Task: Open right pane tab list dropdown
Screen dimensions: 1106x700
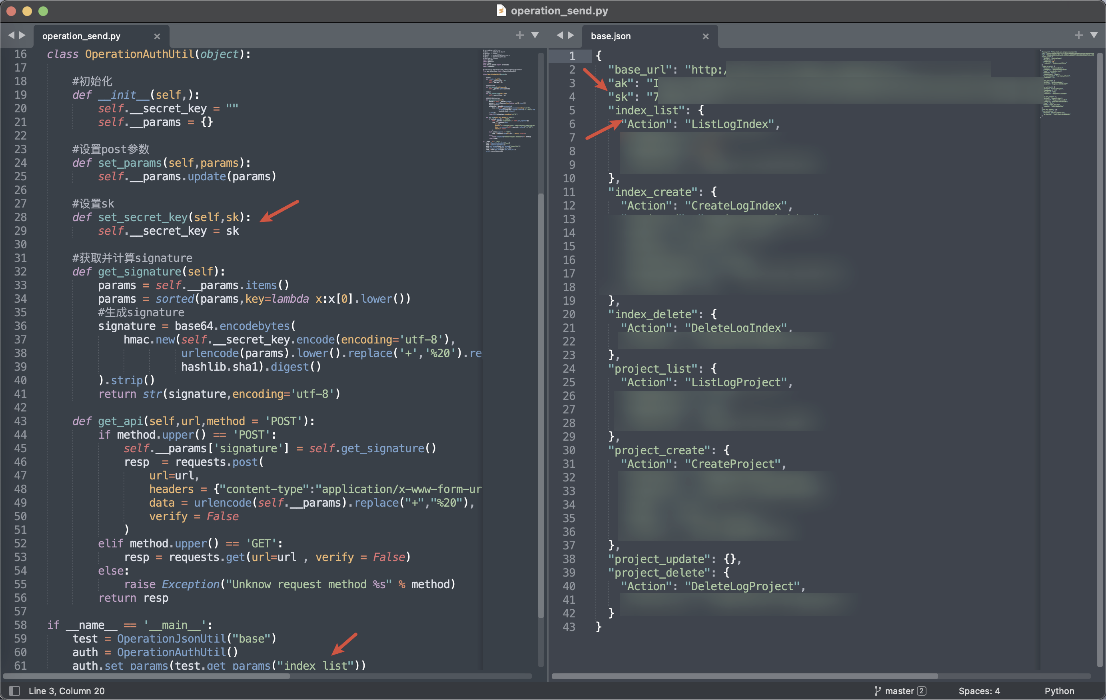Action: 1094,35
